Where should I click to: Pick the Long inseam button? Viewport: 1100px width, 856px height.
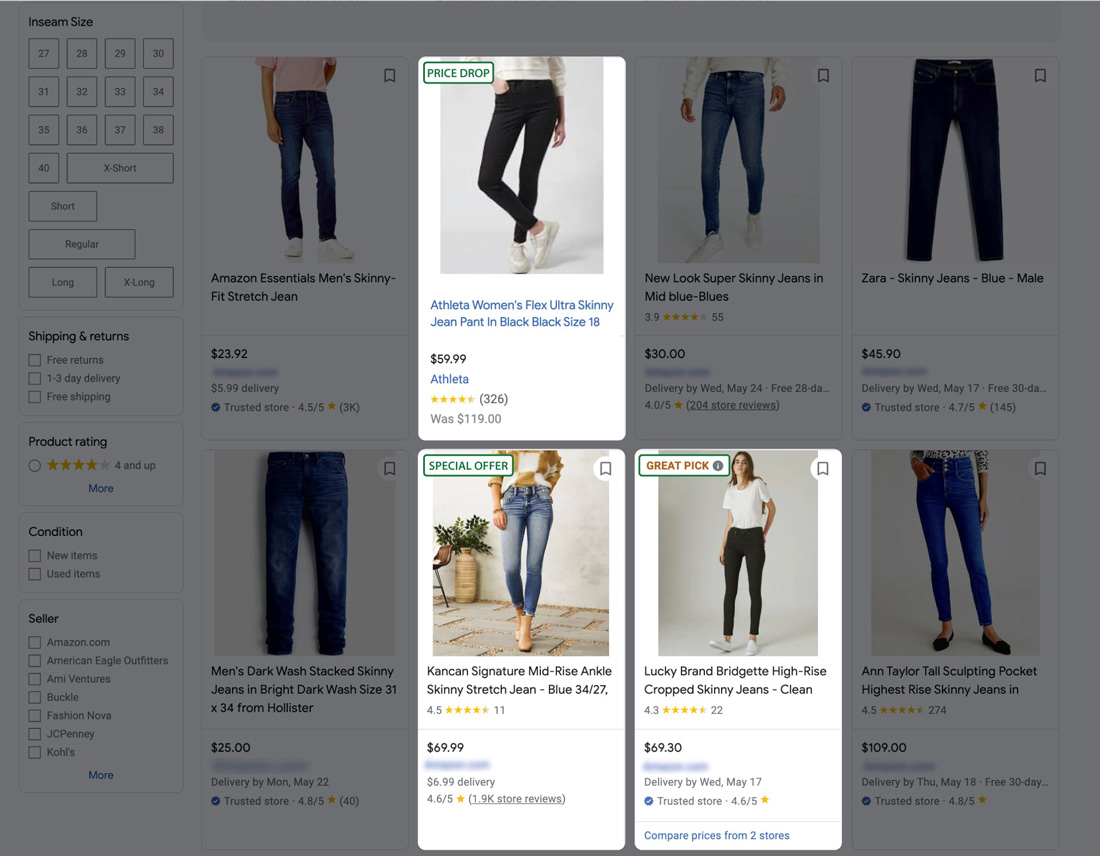[63, 282]
